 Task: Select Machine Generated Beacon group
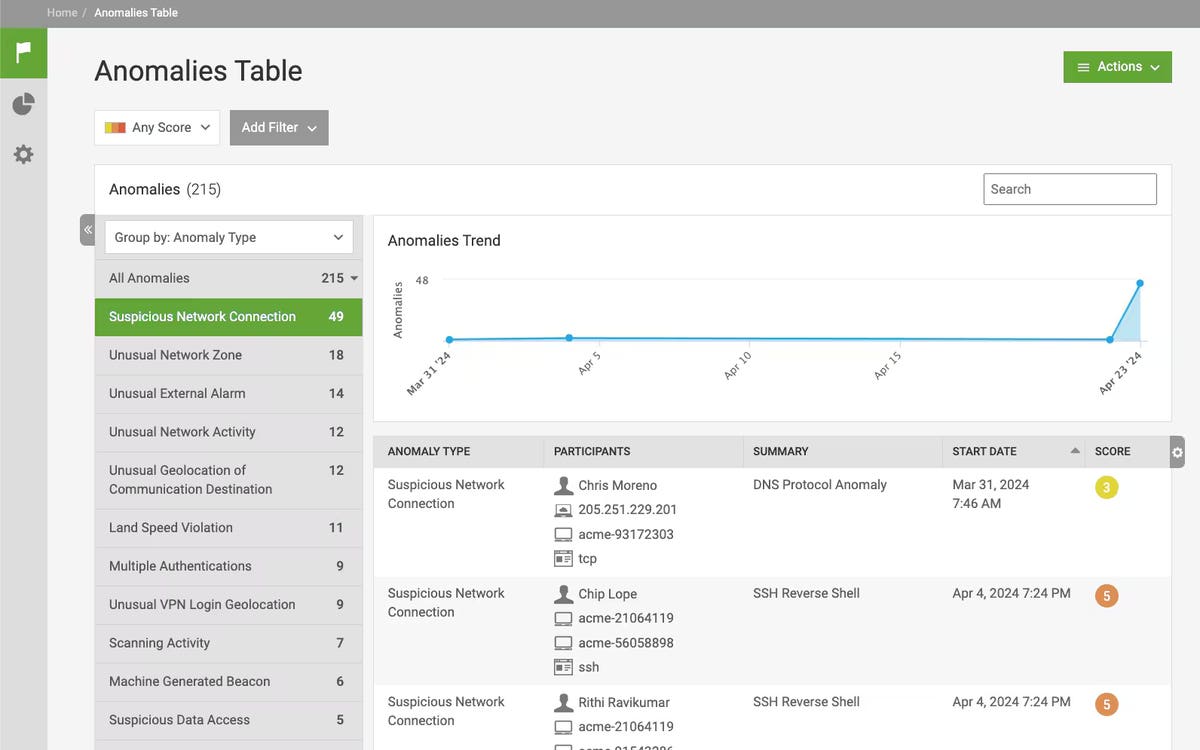pos(229,681)
